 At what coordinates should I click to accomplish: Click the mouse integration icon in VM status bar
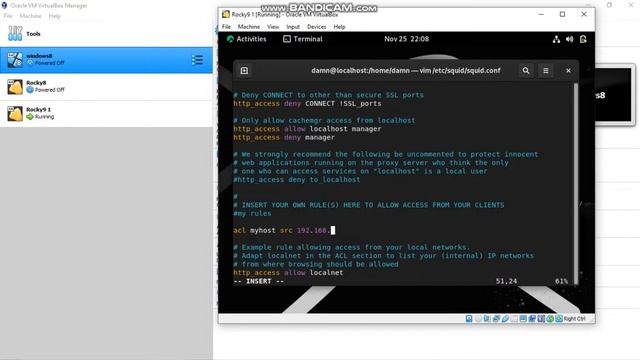coord(550,318)
